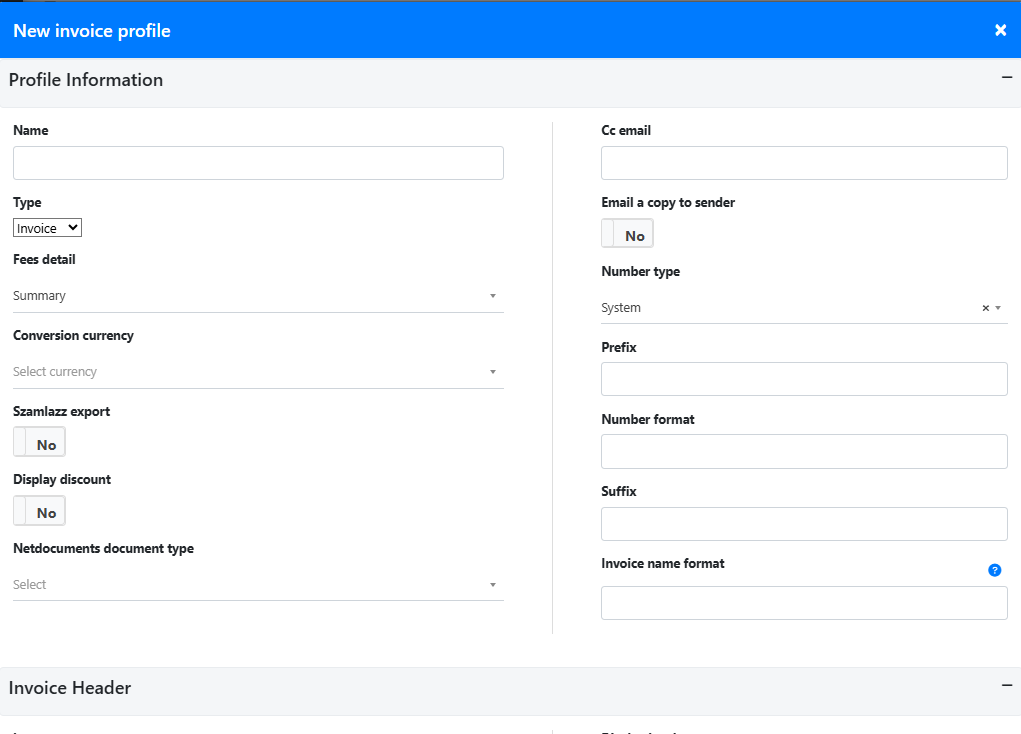Close the New invoice profile dialog

(1000, 30)
